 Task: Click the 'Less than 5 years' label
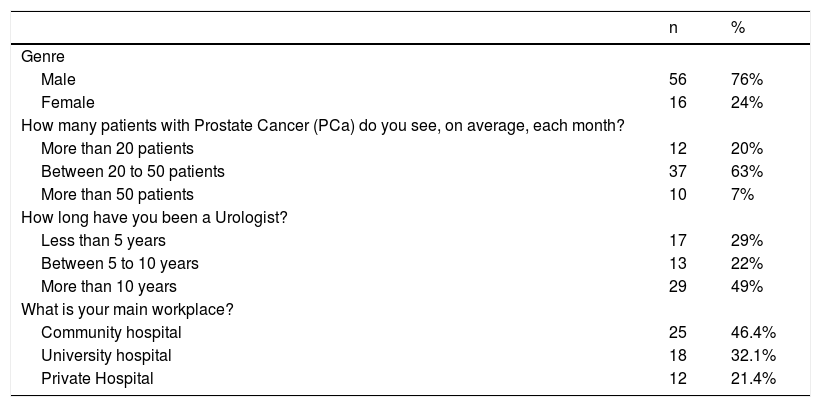[x=102, y=240]
